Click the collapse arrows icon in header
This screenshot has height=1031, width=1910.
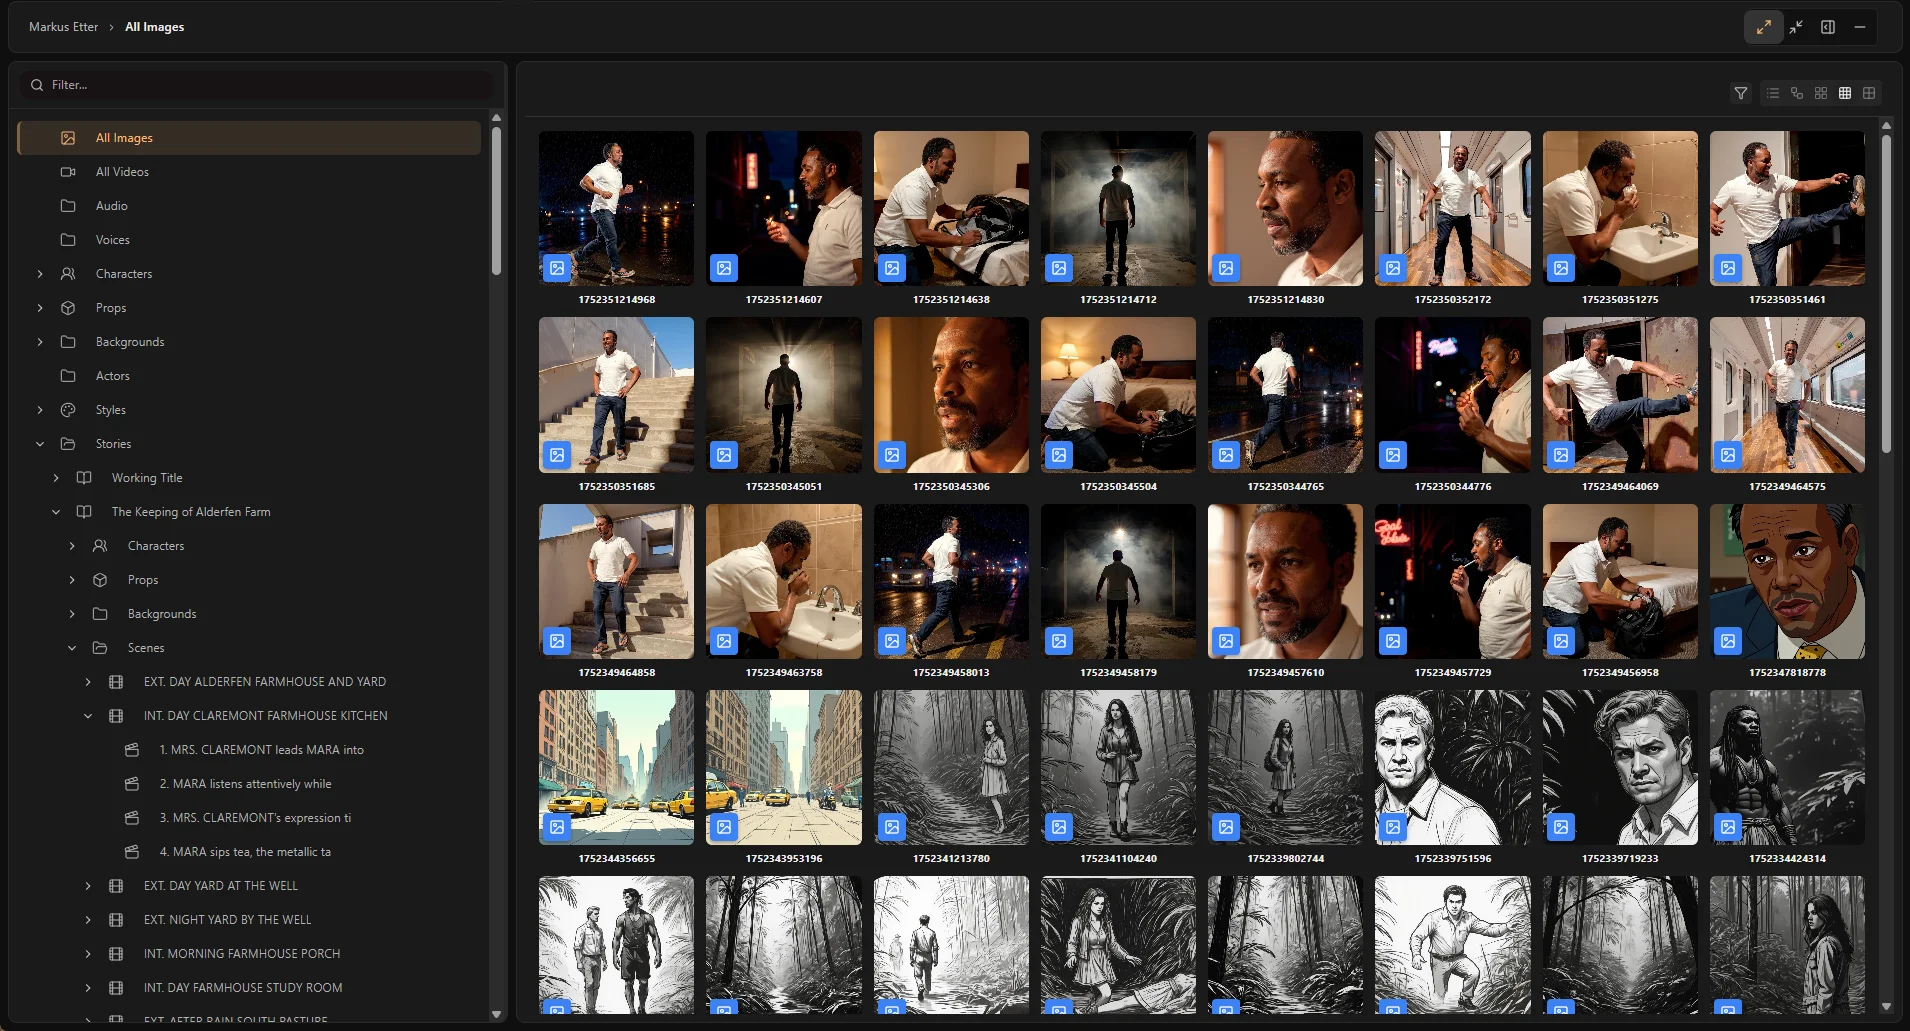pos(1796,27)
